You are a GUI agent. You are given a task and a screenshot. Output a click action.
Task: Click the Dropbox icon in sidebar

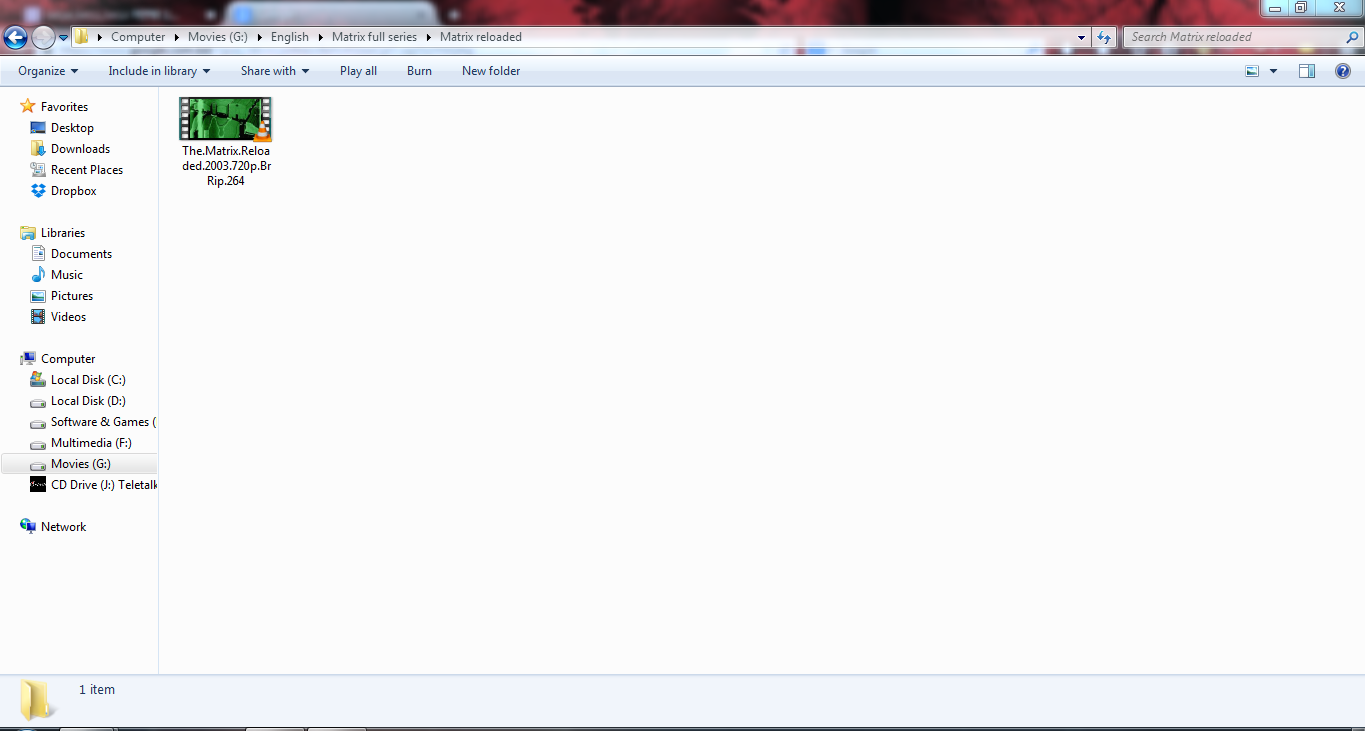tap(38, 191)
